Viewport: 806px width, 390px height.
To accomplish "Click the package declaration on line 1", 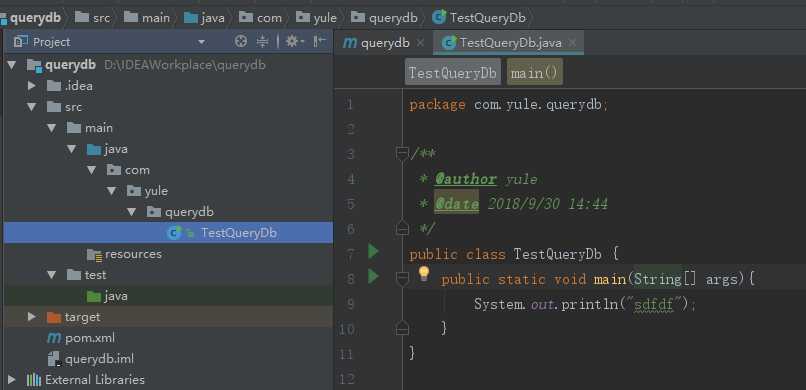I will [x=508, y=105].
